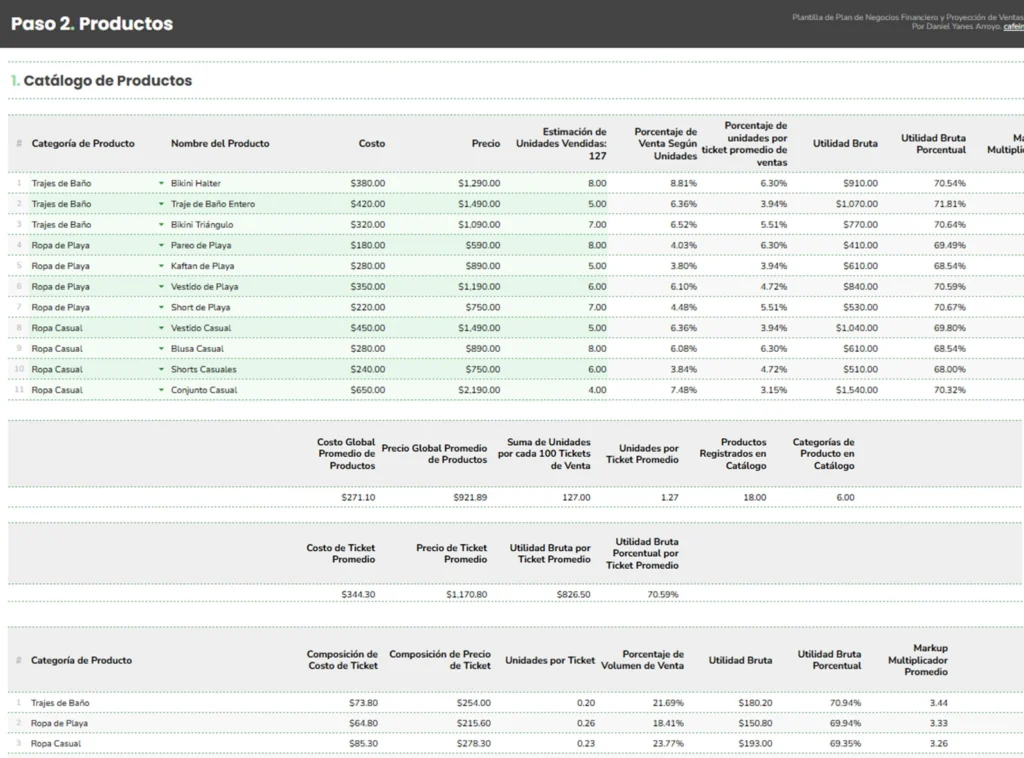Click the $215.60 ticket price composition cell
Screen dimensions: 1024x758
click(x=473, y=723)
